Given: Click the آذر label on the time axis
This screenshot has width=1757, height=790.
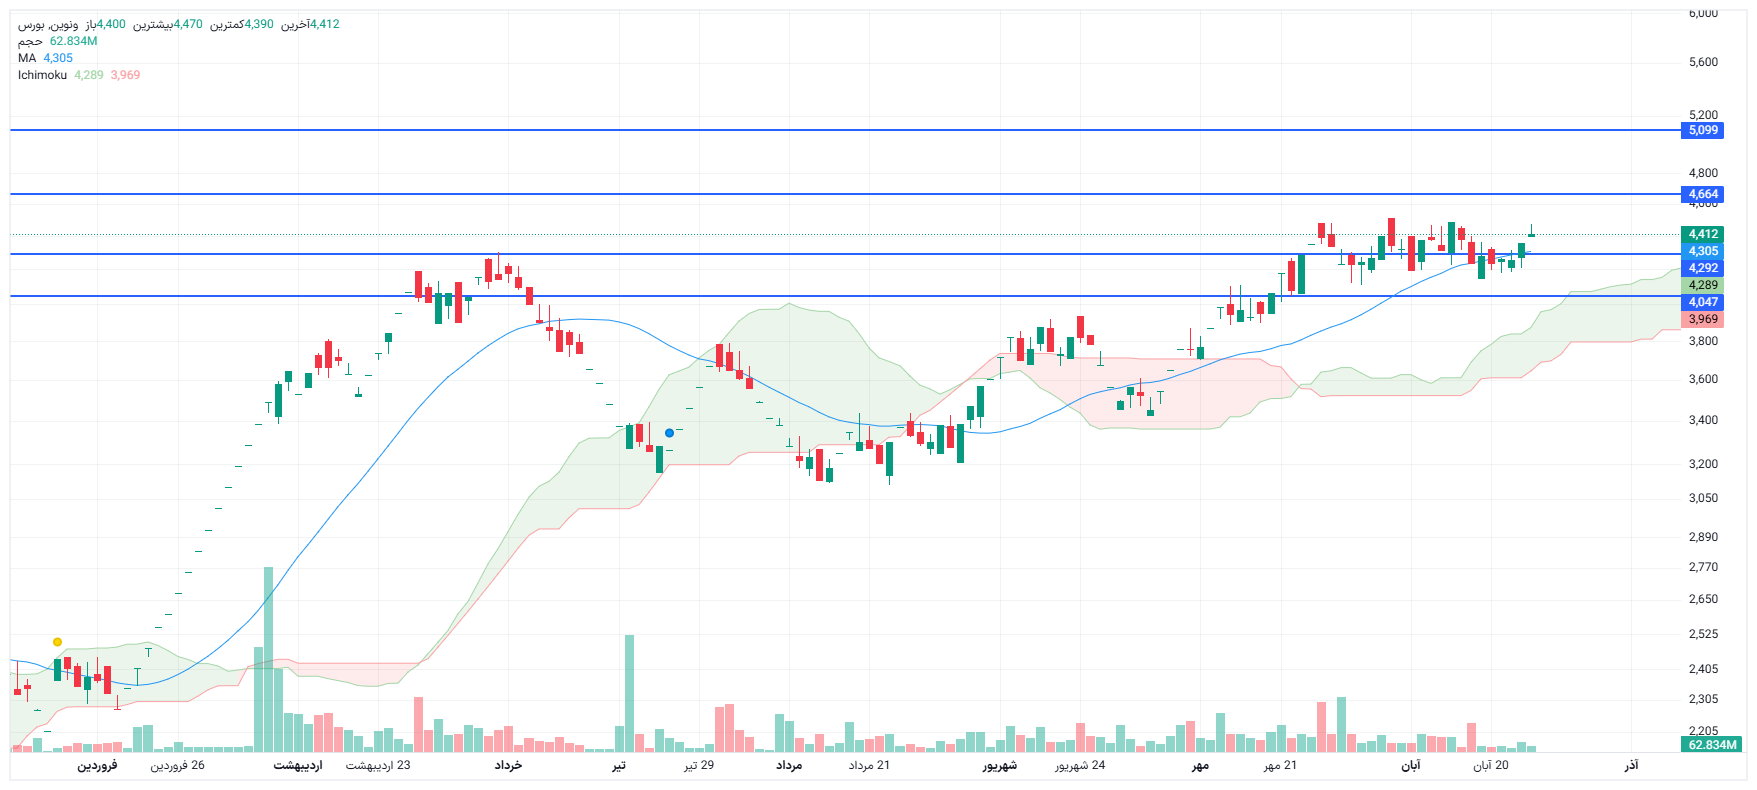Looking at the screenshot, I should coord(1631,765).
